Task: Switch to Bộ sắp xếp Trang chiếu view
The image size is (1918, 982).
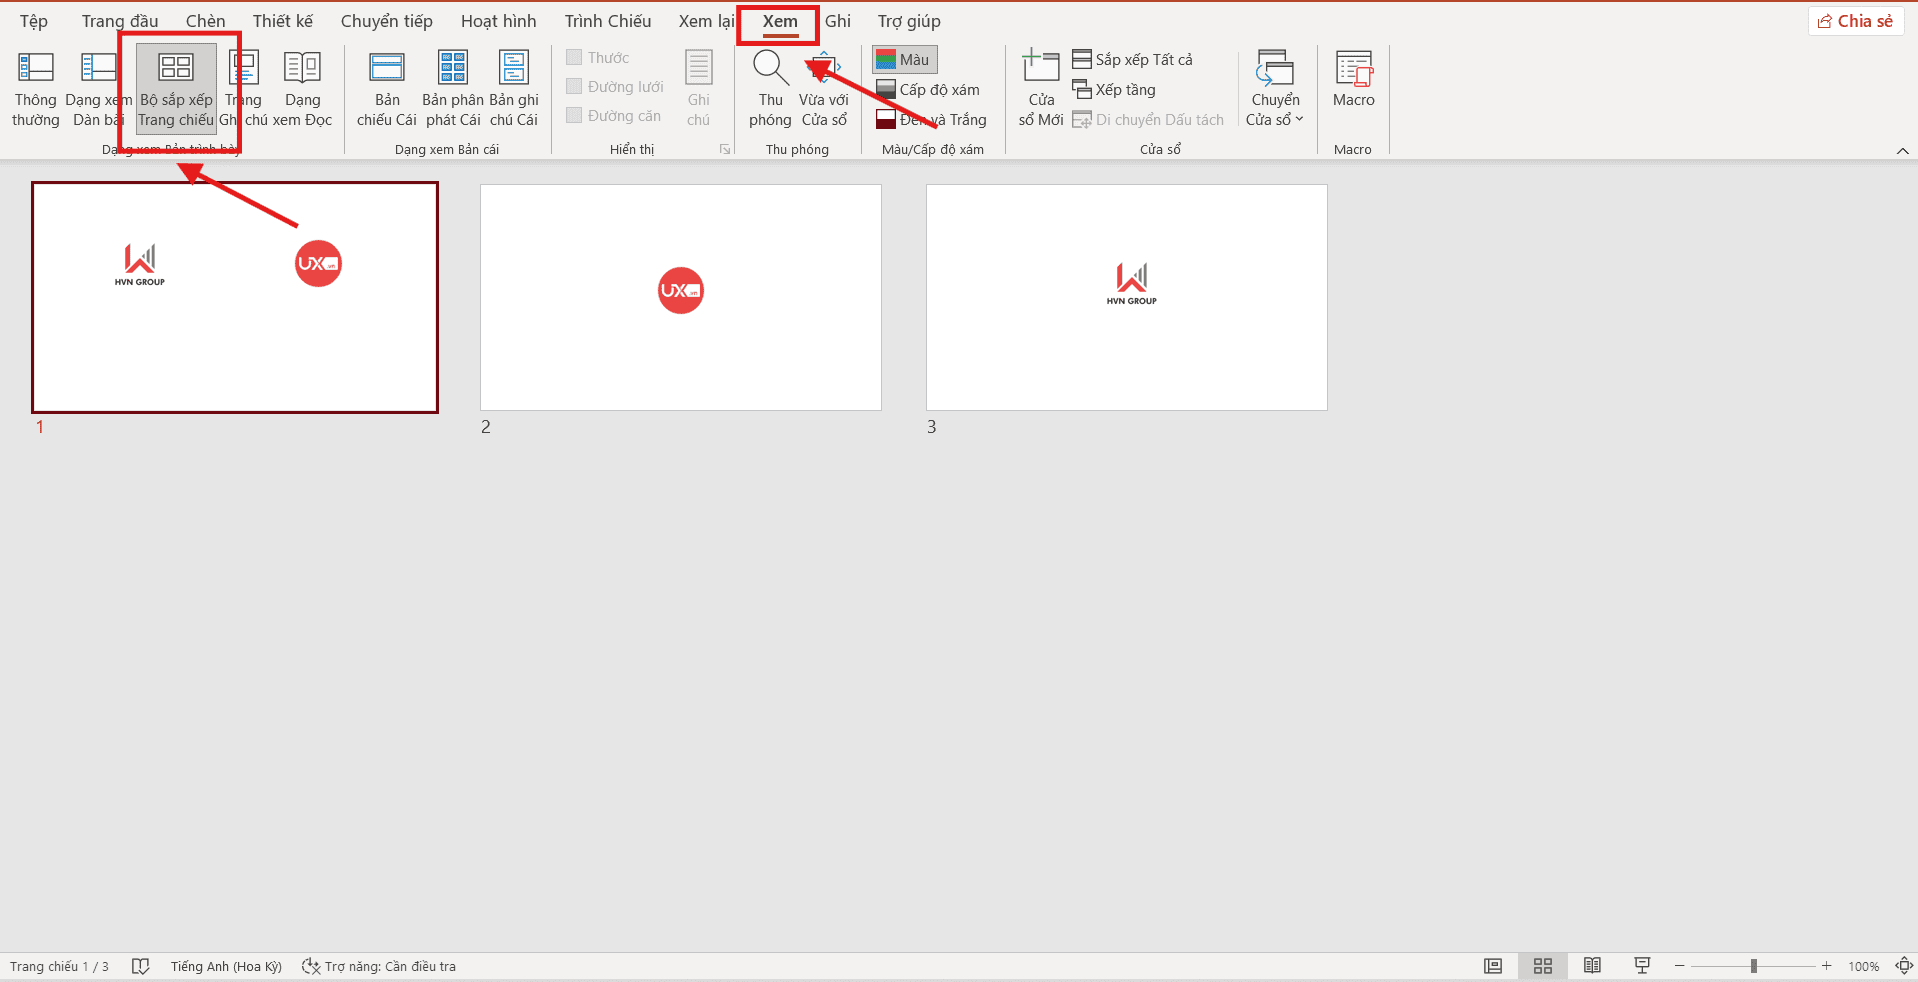Action: pyautogui.click(x=177, y=88)
